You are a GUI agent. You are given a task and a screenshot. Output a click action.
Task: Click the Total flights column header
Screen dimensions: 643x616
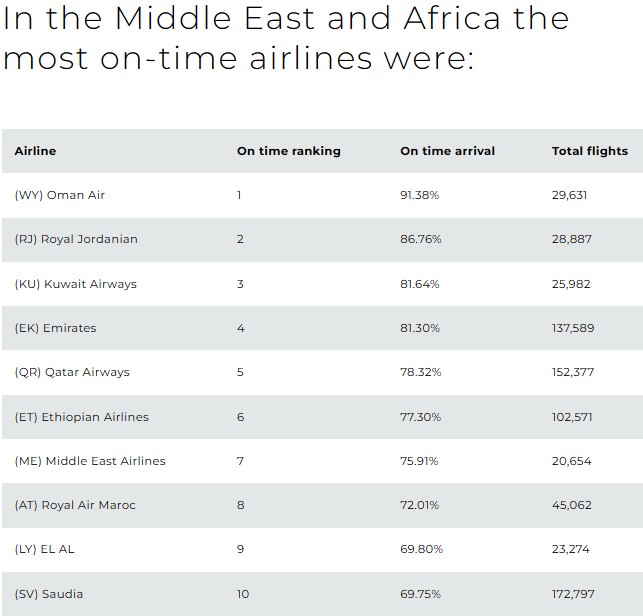point(590,151)
